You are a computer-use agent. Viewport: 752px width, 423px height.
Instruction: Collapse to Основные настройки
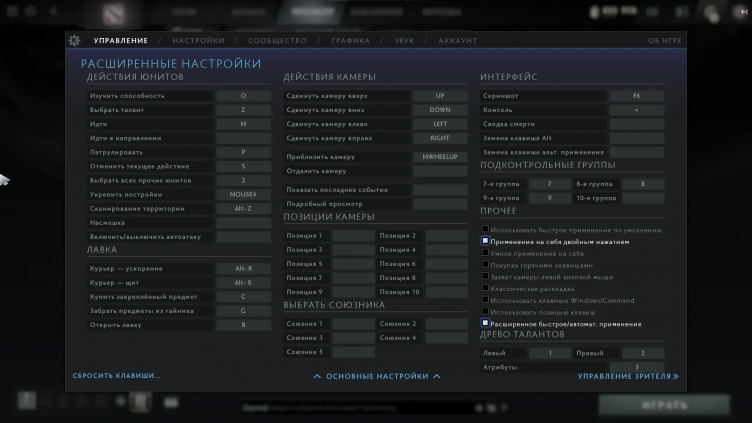(377, 377)
